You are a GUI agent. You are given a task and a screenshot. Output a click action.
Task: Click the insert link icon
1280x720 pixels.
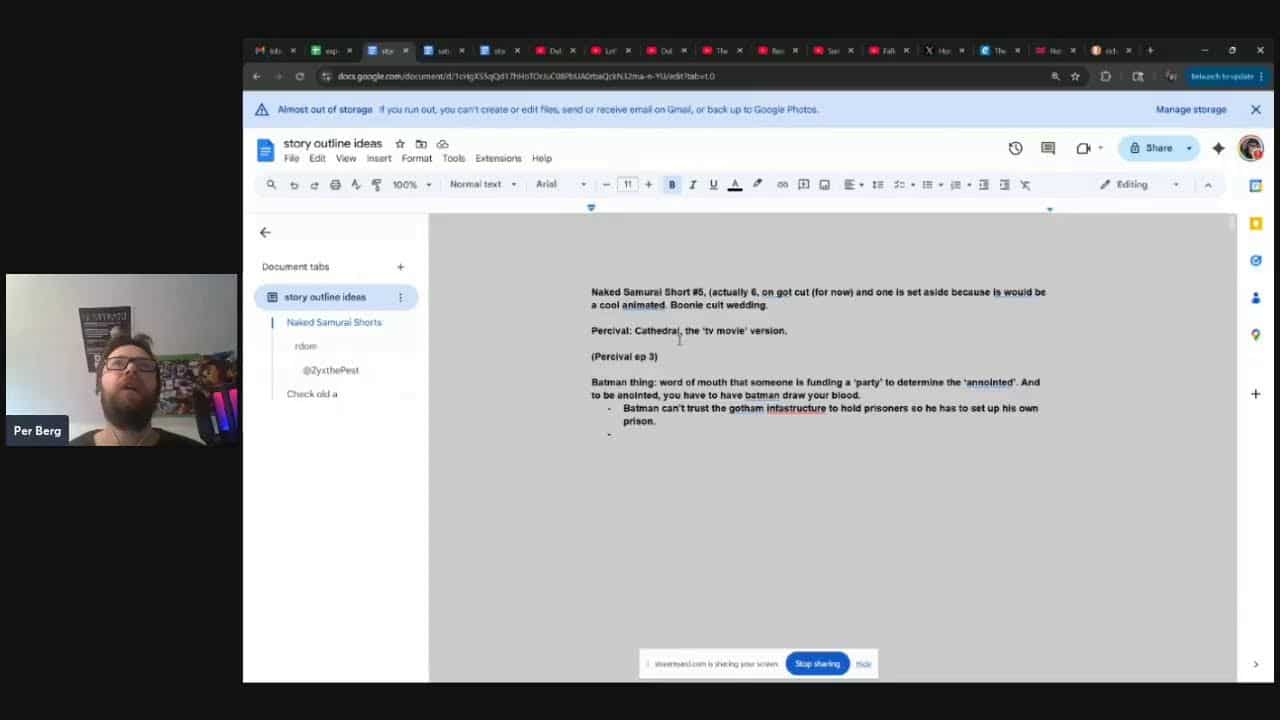coord(782,185)
